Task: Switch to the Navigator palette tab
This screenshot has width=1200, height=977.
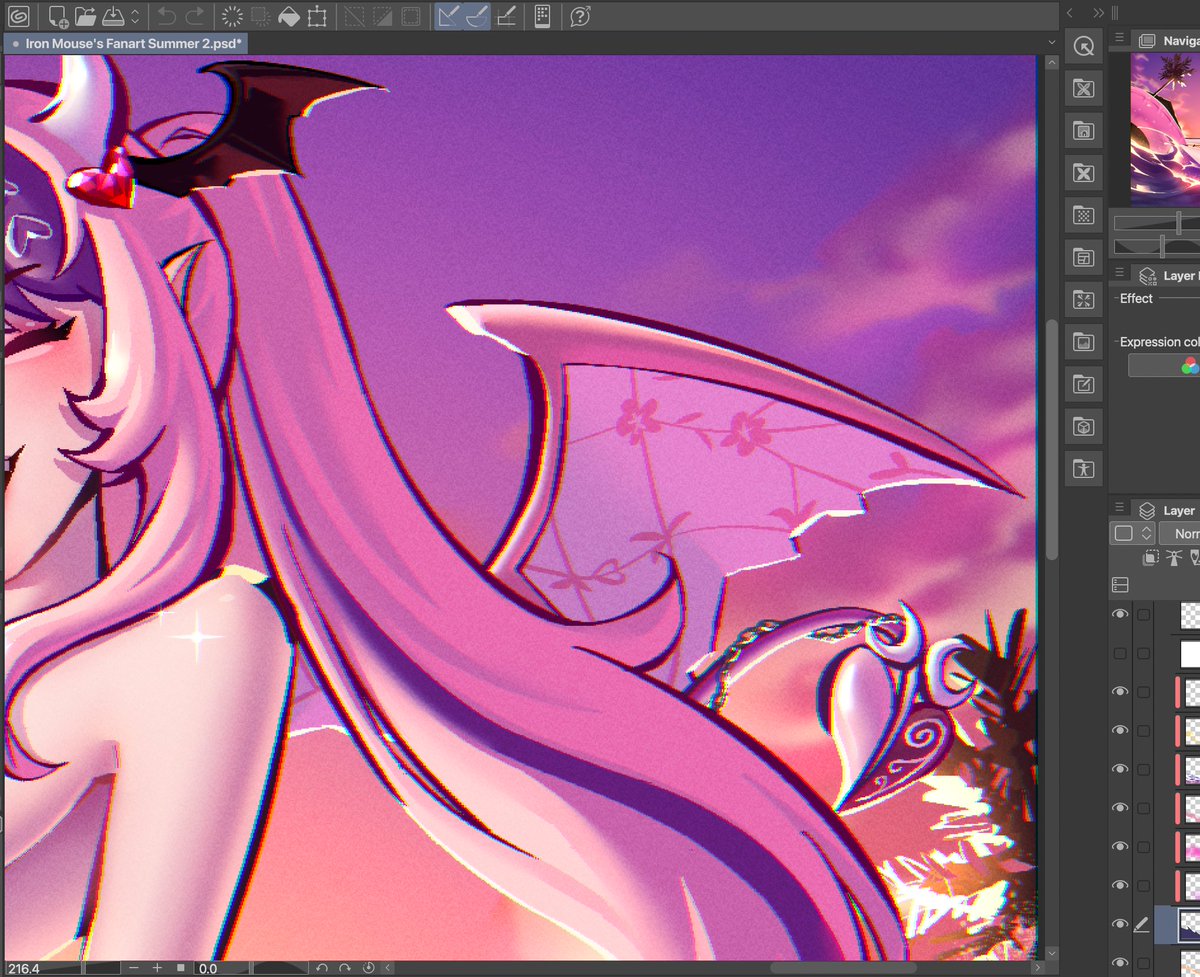Action: point(1168,40)
